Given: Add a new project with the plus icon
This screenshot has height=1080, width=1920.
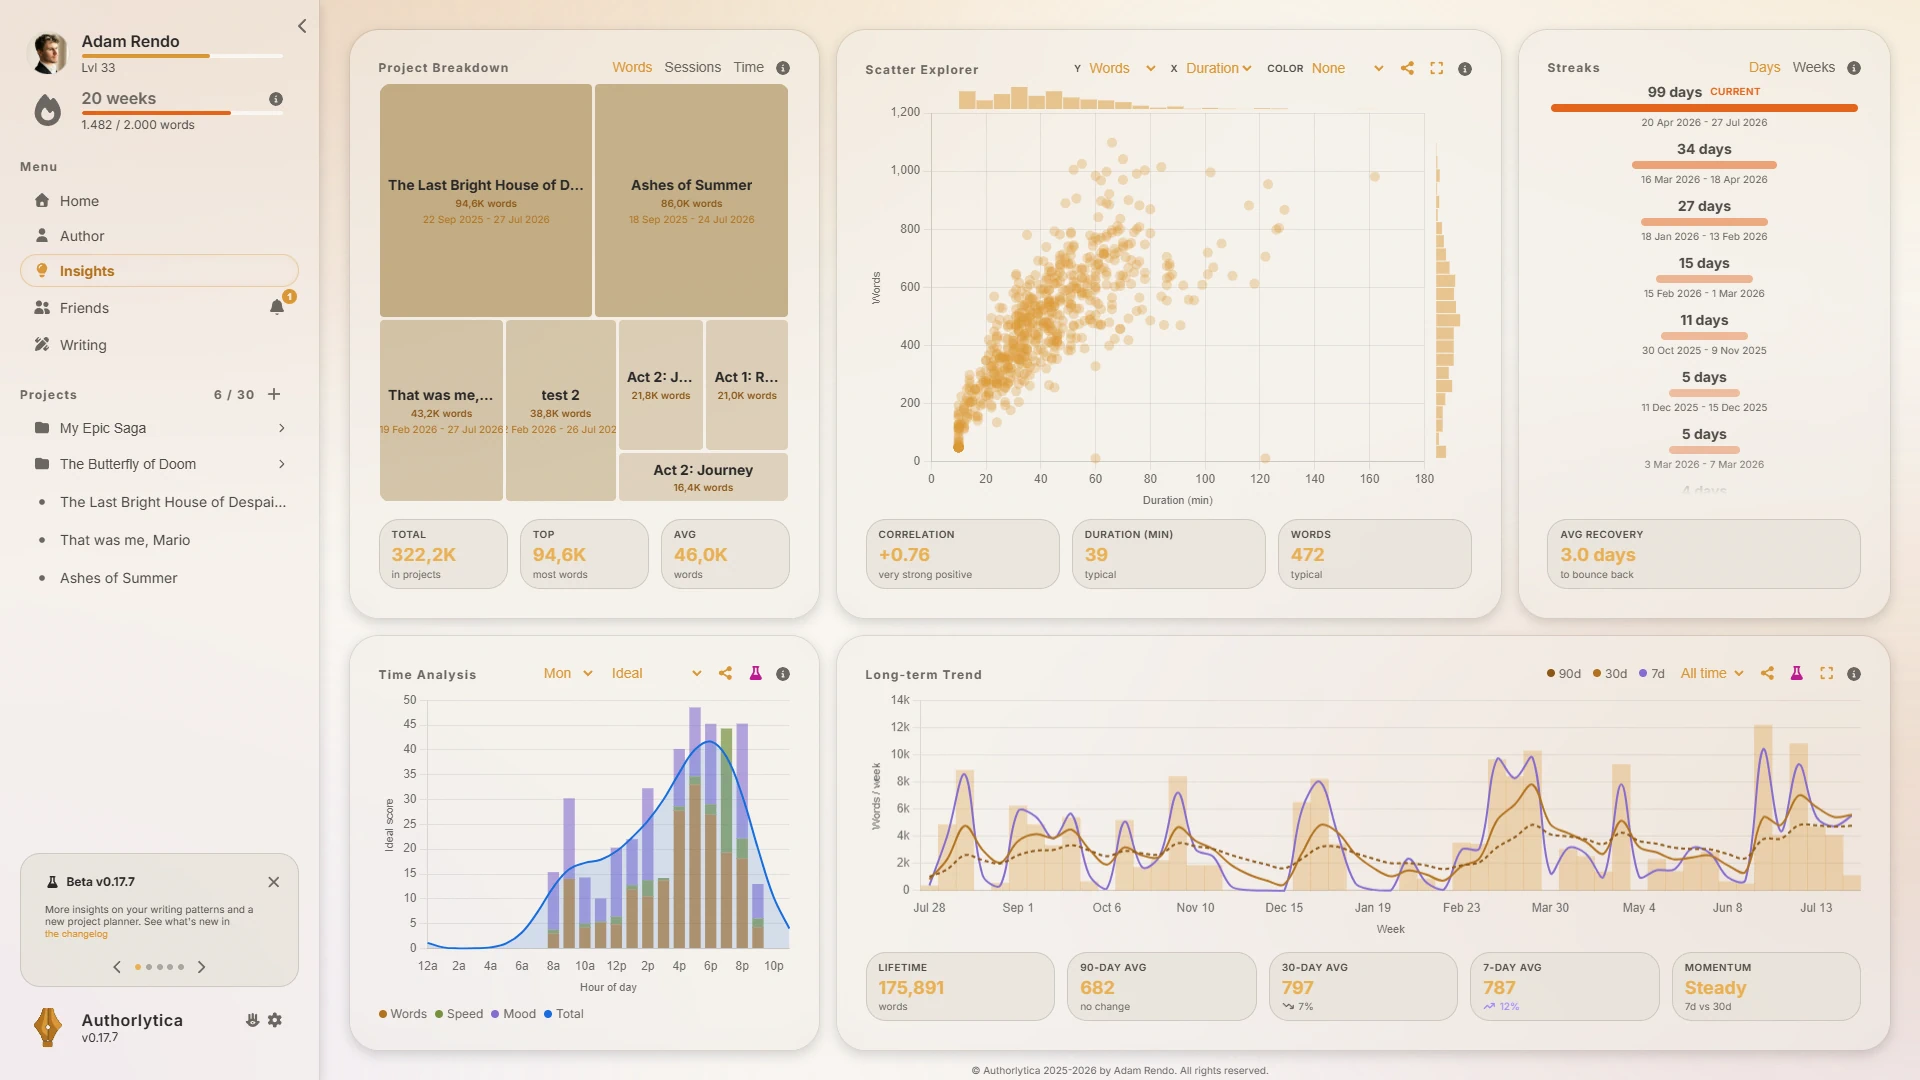Looking at the screenshot, I should (x=274, y=394).
